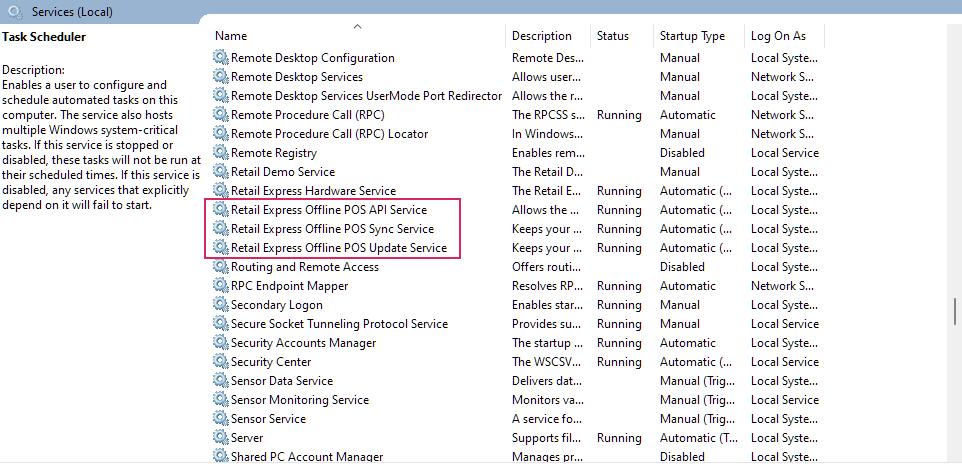Click the RPC Endpoint Mapper gear icon
Viewport: 962px width, 464px height.
220,286
